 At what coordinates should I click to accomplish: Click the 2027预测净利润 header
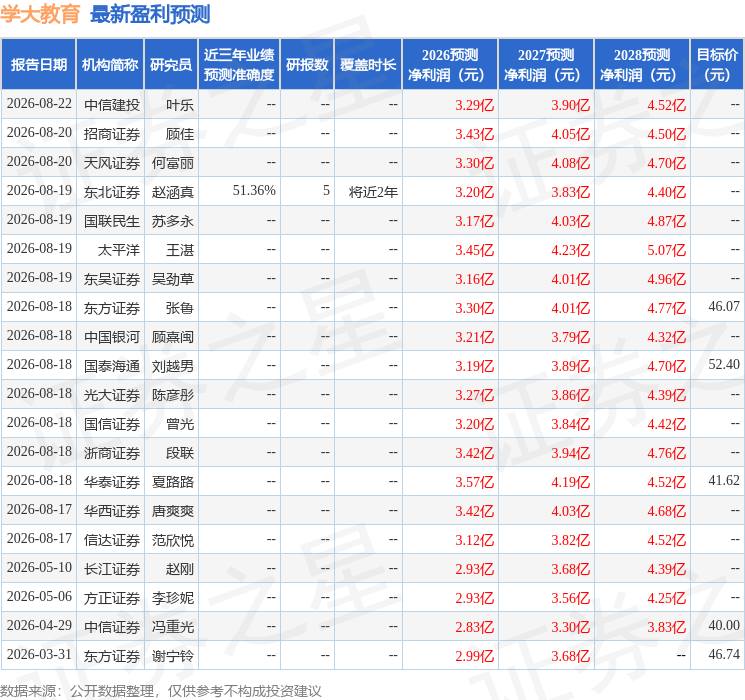[x=546, y=65]
